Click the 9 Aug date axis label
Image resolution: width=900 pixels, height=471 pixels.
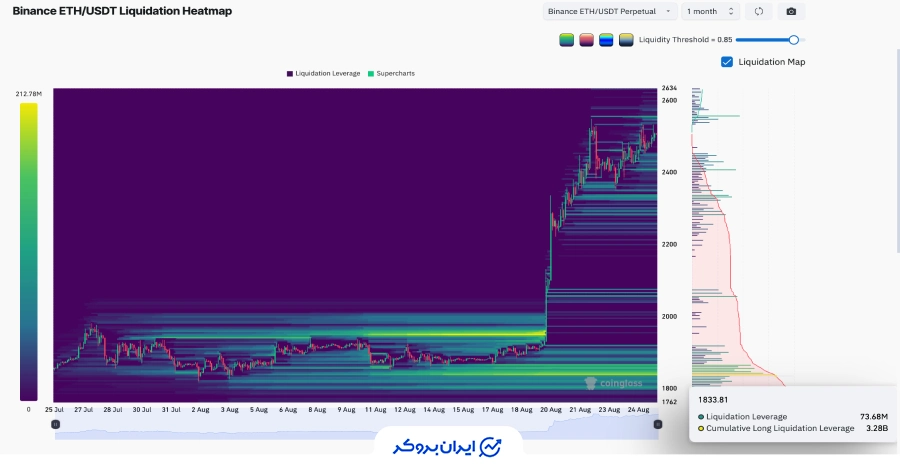click(346, 410)
